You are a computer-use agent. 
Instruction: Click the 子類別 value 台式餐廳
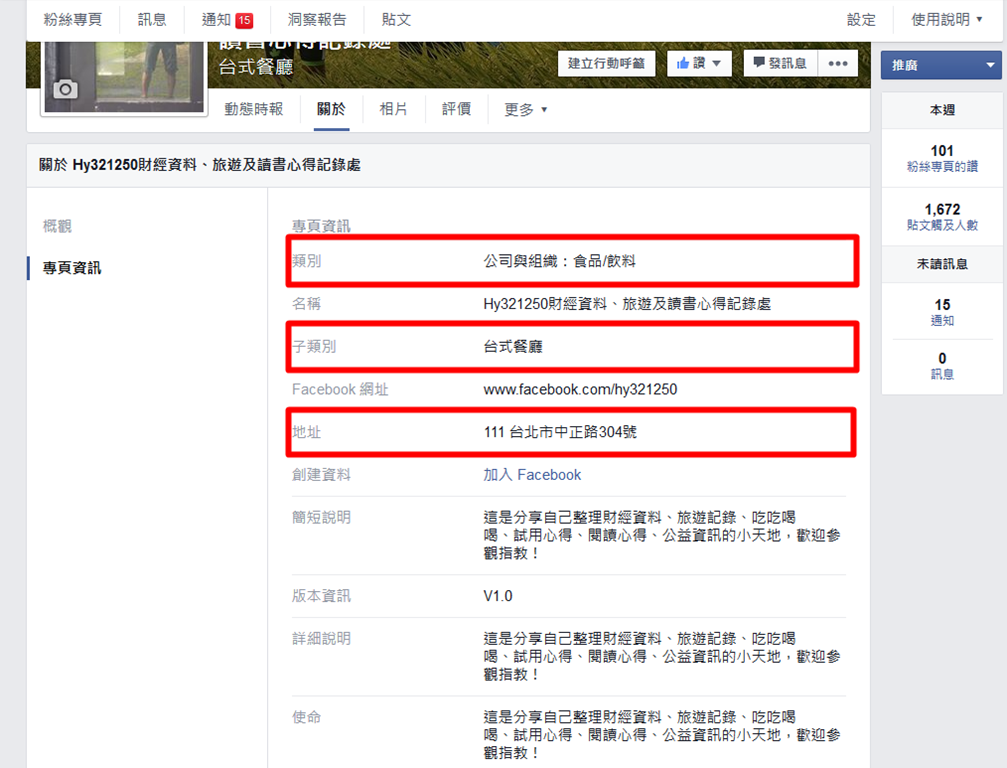click(513, 347)
